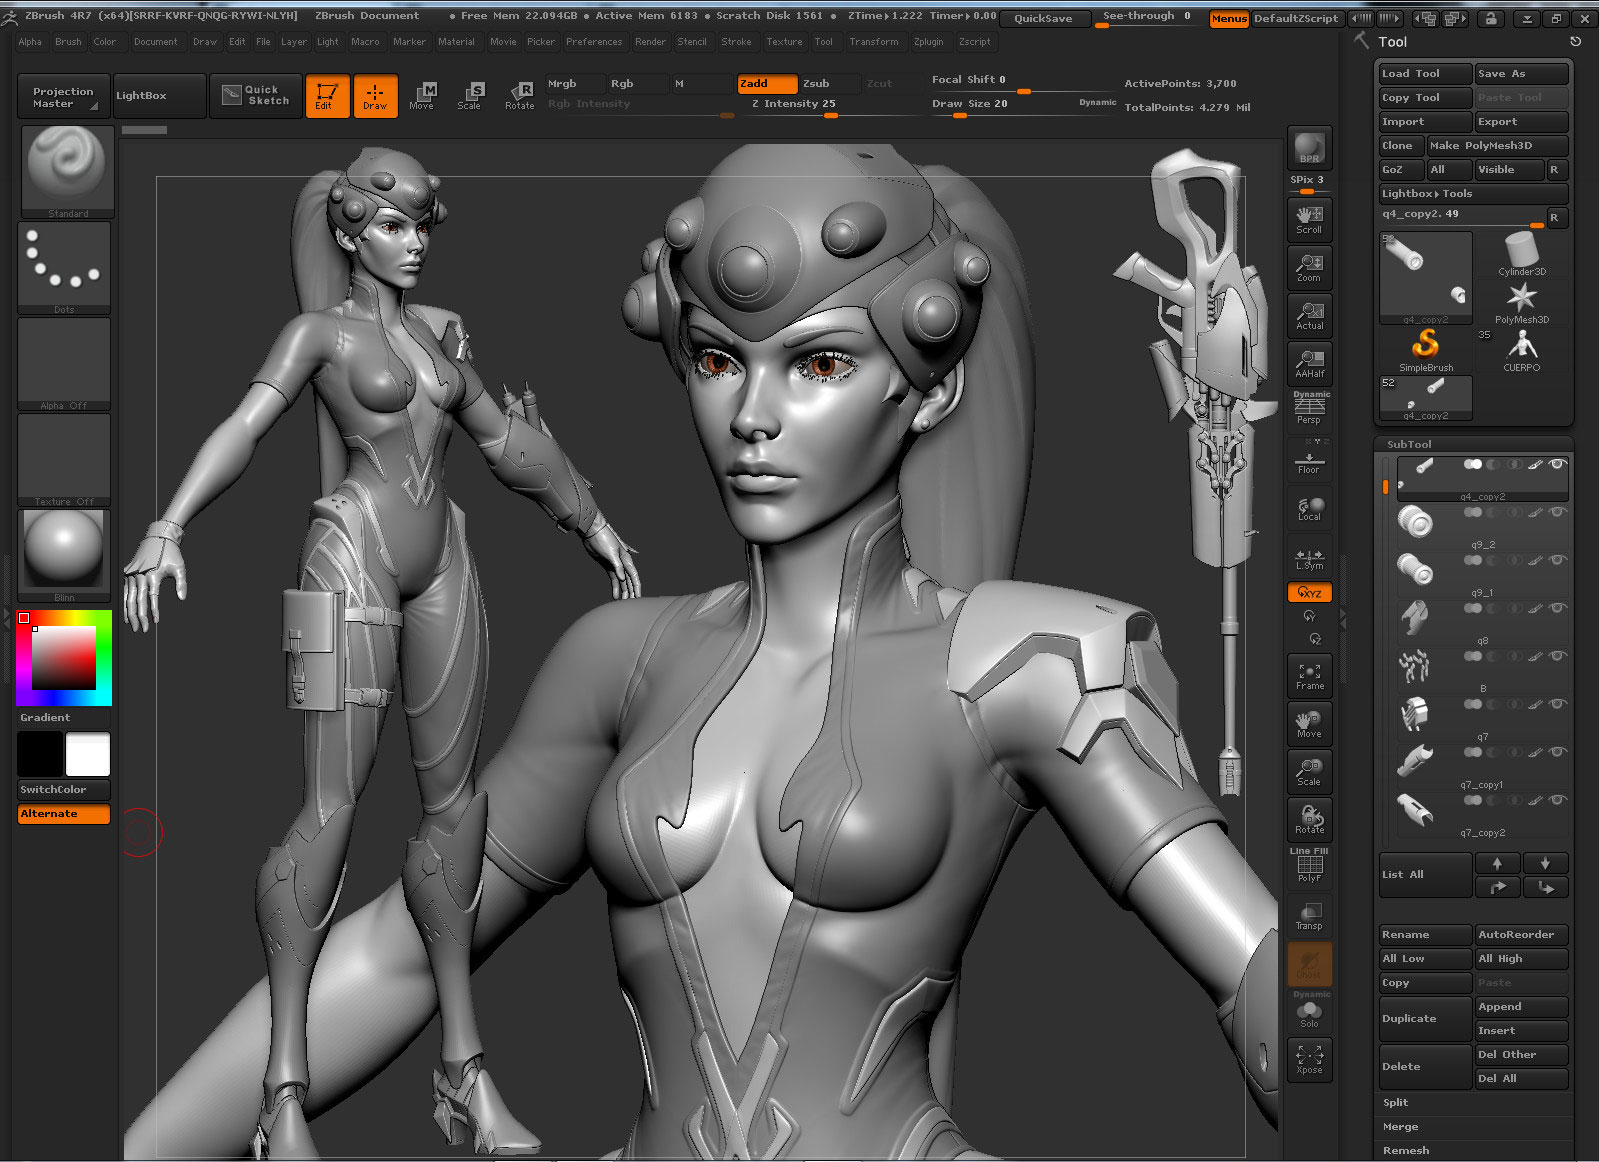Image resolution: width=1599 pixels, height=1162 pixels.
Task: Click the right shelf Rotate view icon
Action: 1309,820
